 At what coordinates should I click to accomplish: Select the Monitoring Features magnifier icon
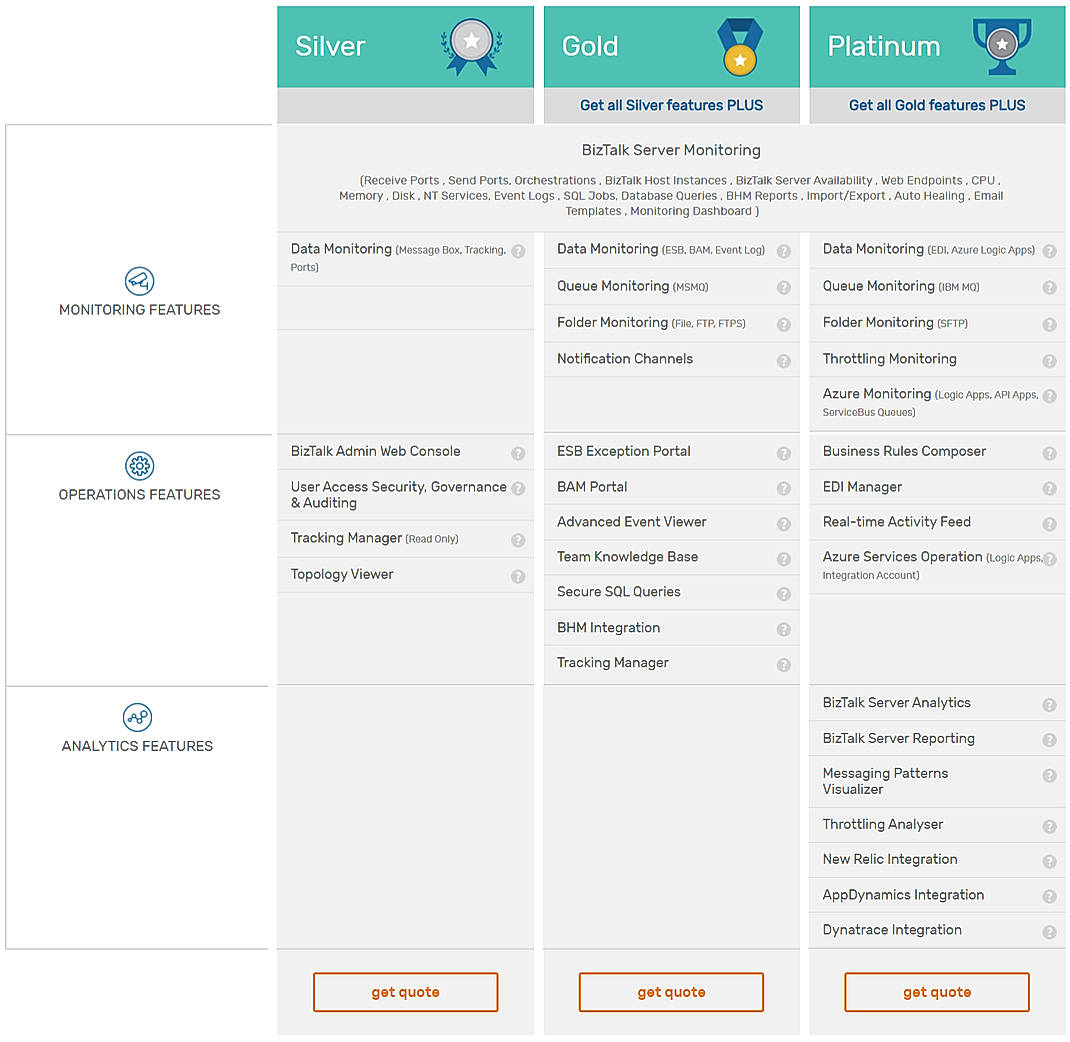pyautogui.click(x=139, y=282)
